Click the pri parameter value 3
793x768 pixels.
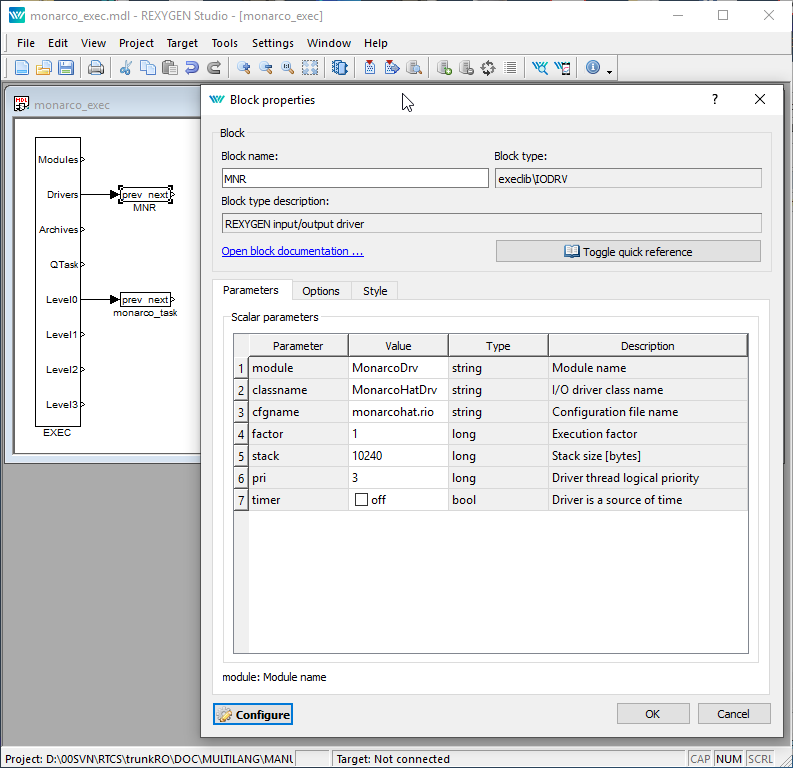tap(398, 478)
